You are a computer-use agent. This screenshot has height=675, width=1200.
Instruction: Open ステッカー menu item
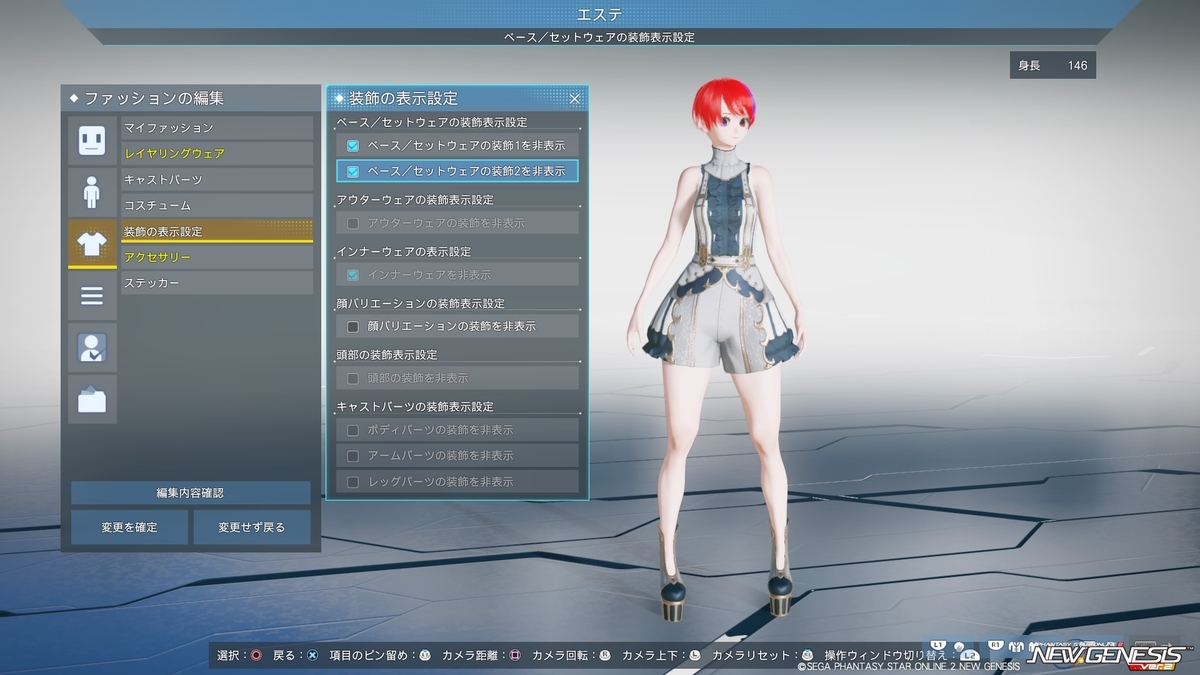(217, 284)
